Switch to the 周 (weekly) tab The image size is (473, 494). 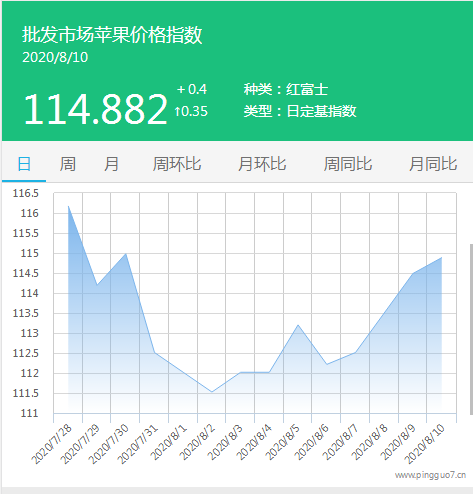[68, 164]
